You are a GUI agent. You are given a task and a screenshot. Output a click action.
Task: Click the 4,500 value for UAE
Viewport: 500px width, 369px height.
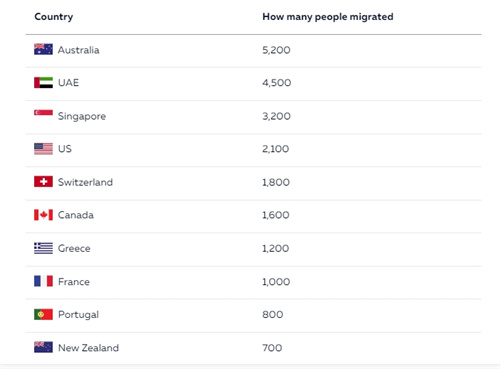277,83
